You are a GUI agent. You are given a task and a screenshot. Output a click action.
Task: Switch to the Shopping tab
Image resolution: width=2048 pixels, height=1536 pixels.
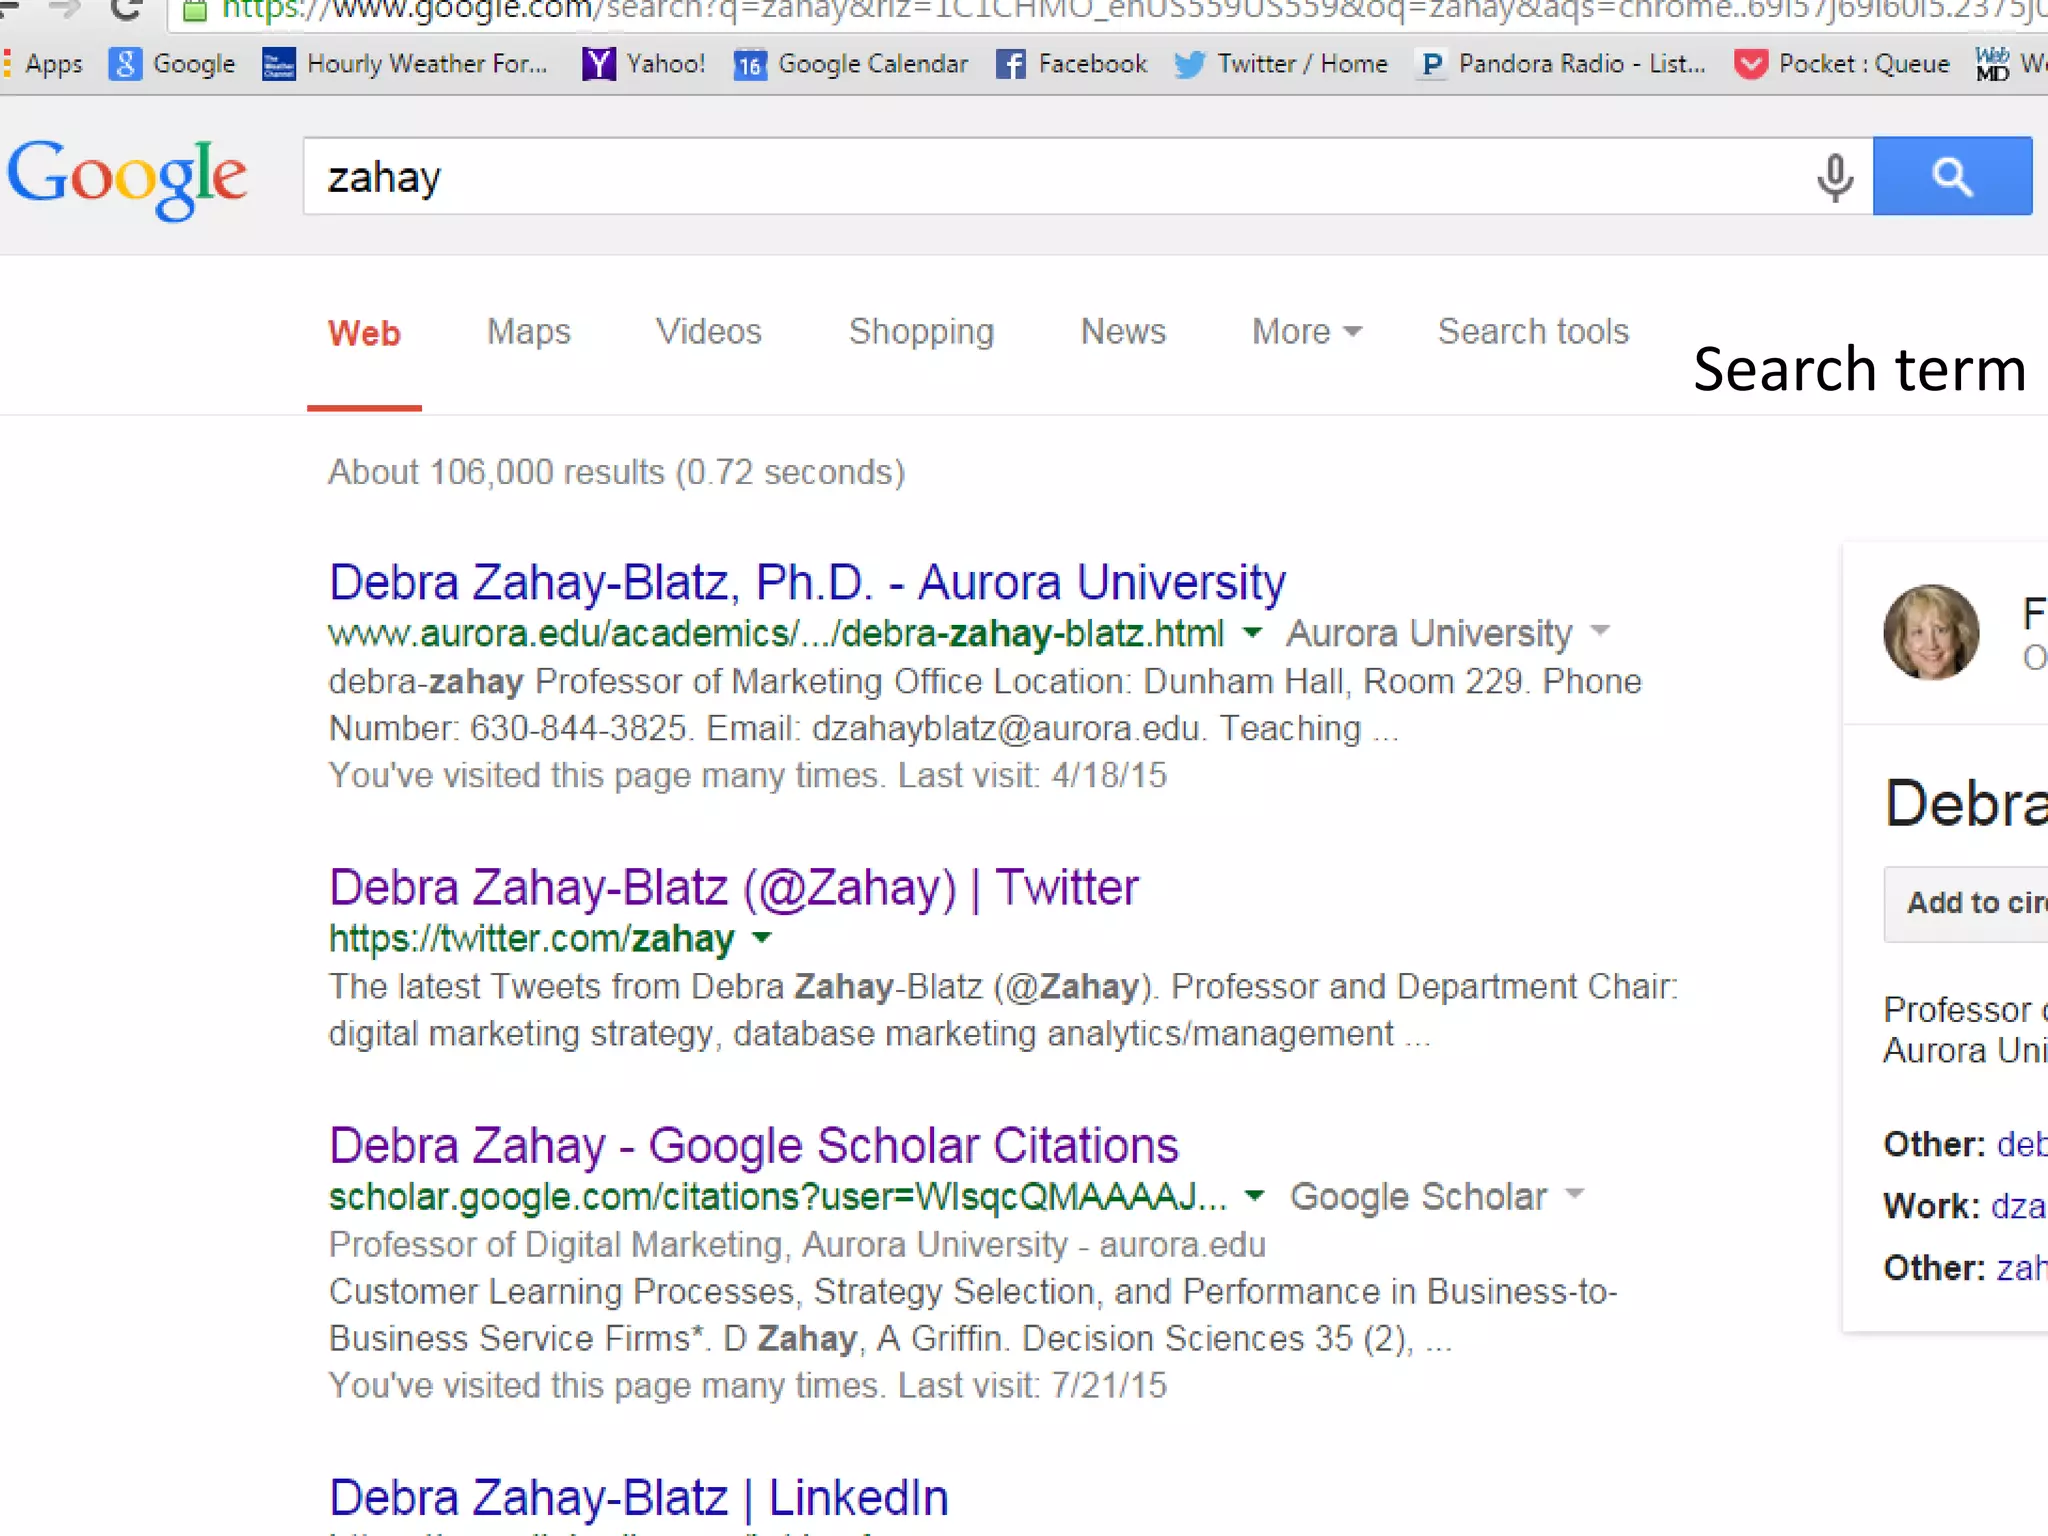tap(921, 332)
